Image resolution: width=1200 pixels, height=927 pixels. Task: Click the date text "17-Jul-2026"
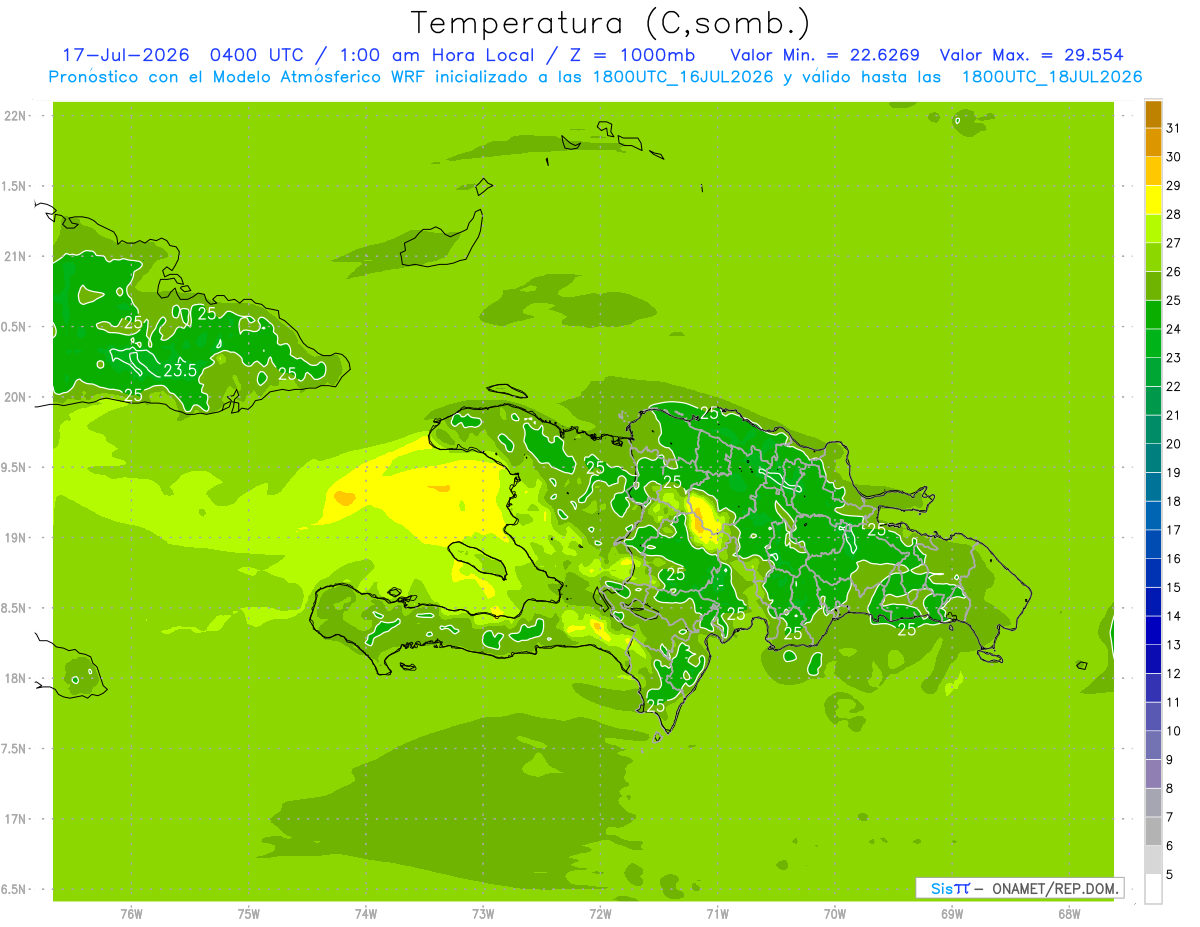125,55
